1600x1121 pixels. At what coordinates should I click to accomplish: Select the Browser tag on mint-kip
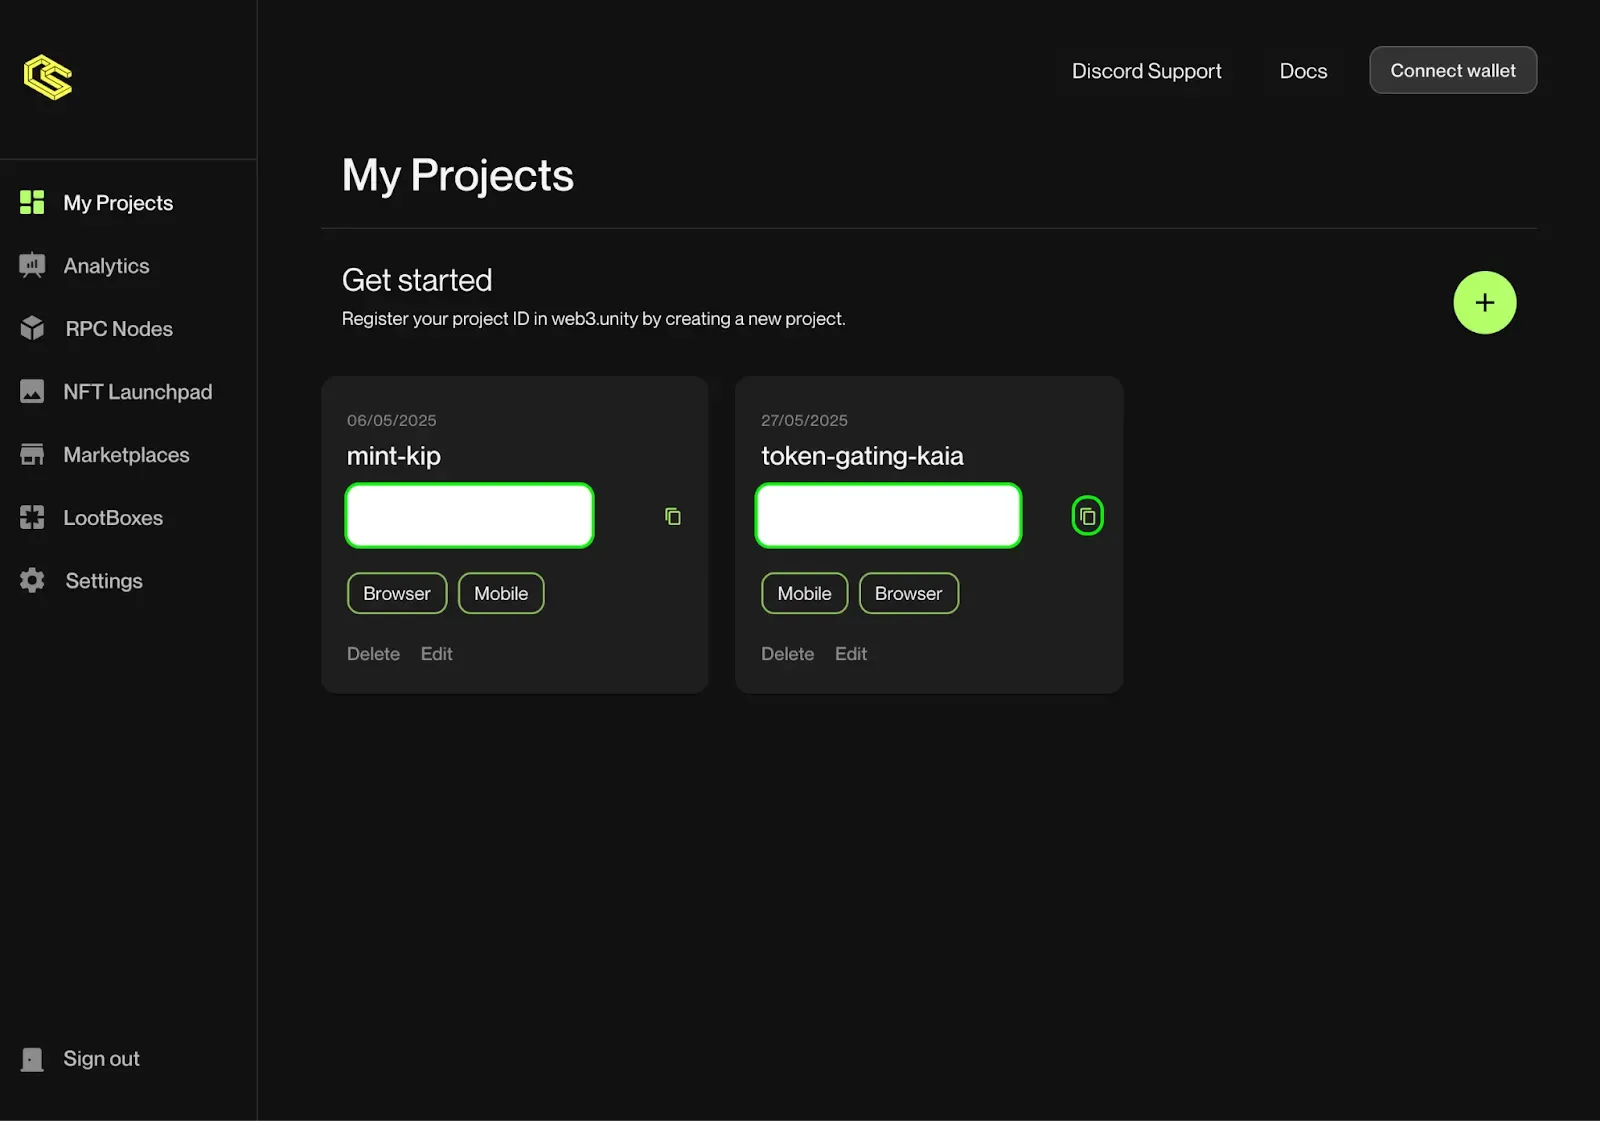[396, 594]
